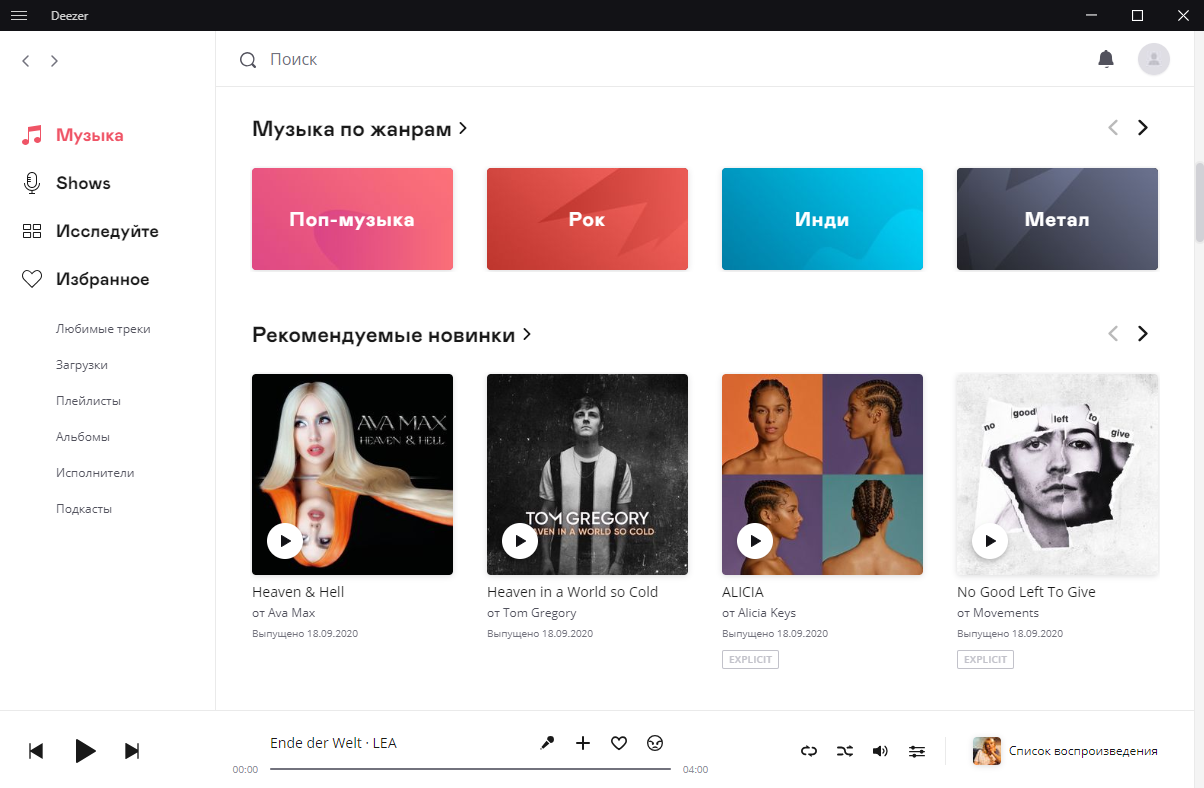The image size is (1204, 788).
Task: Go forward with the right navigation arrow
Action: 54,61
